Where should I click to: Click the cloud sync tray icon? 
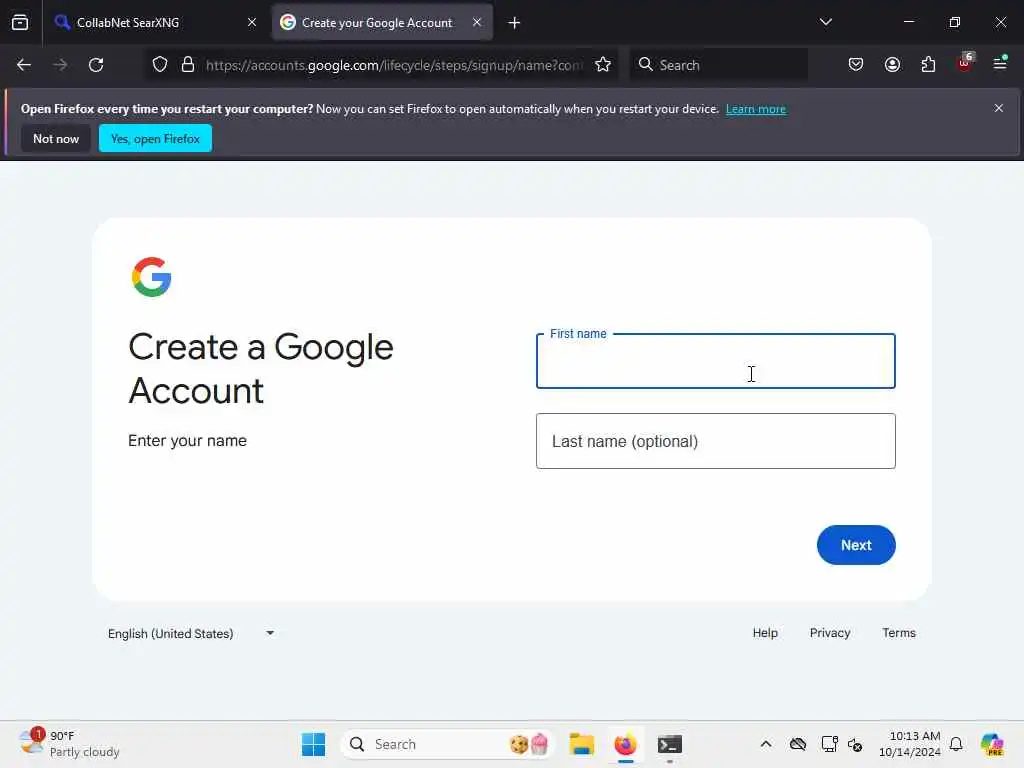coord(797,744)
